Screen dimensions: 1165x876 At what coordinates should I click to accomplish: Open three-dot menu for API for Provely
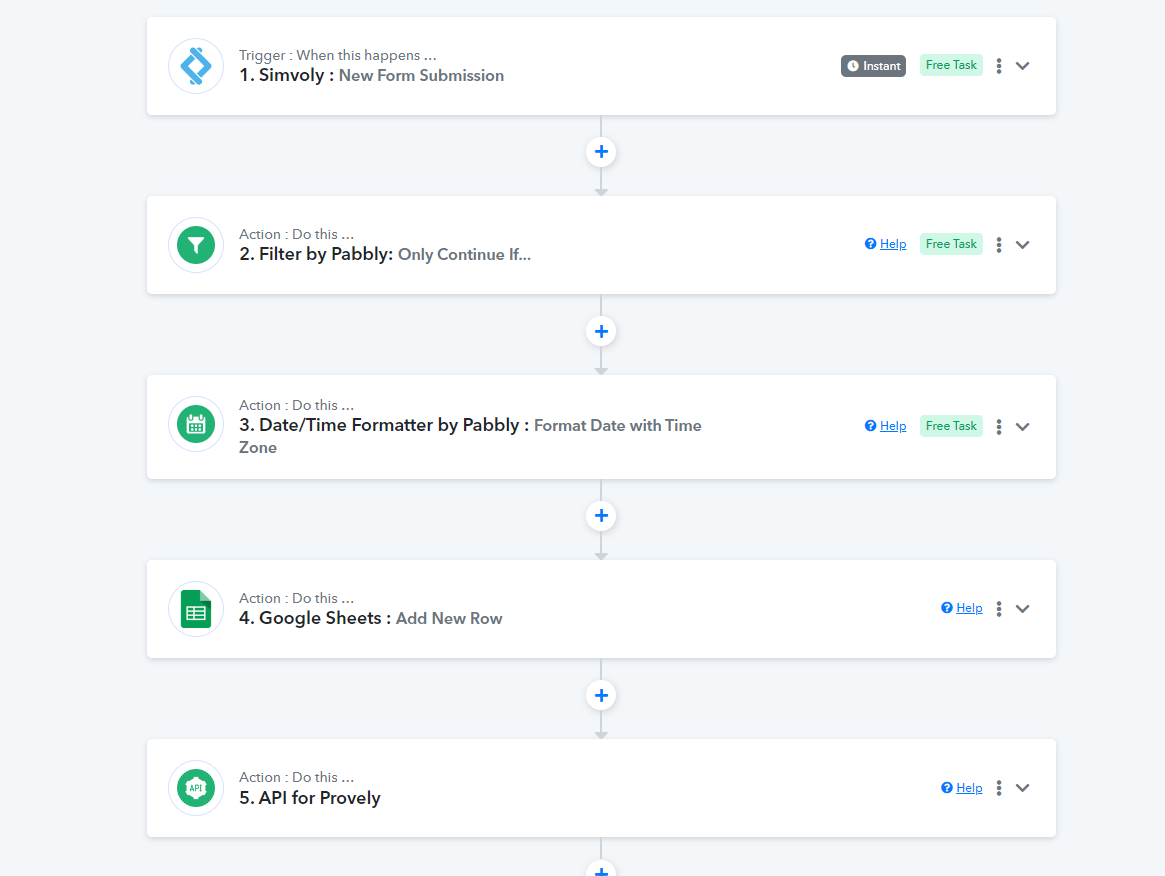[x=999, y=788]
